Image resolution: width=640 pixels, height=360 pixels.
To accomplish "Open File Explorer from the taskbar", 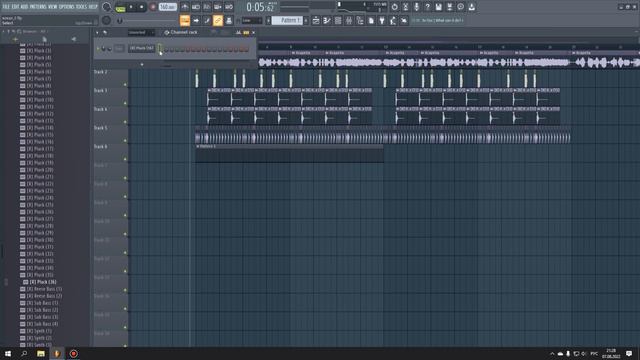I will tap(41, 353).
